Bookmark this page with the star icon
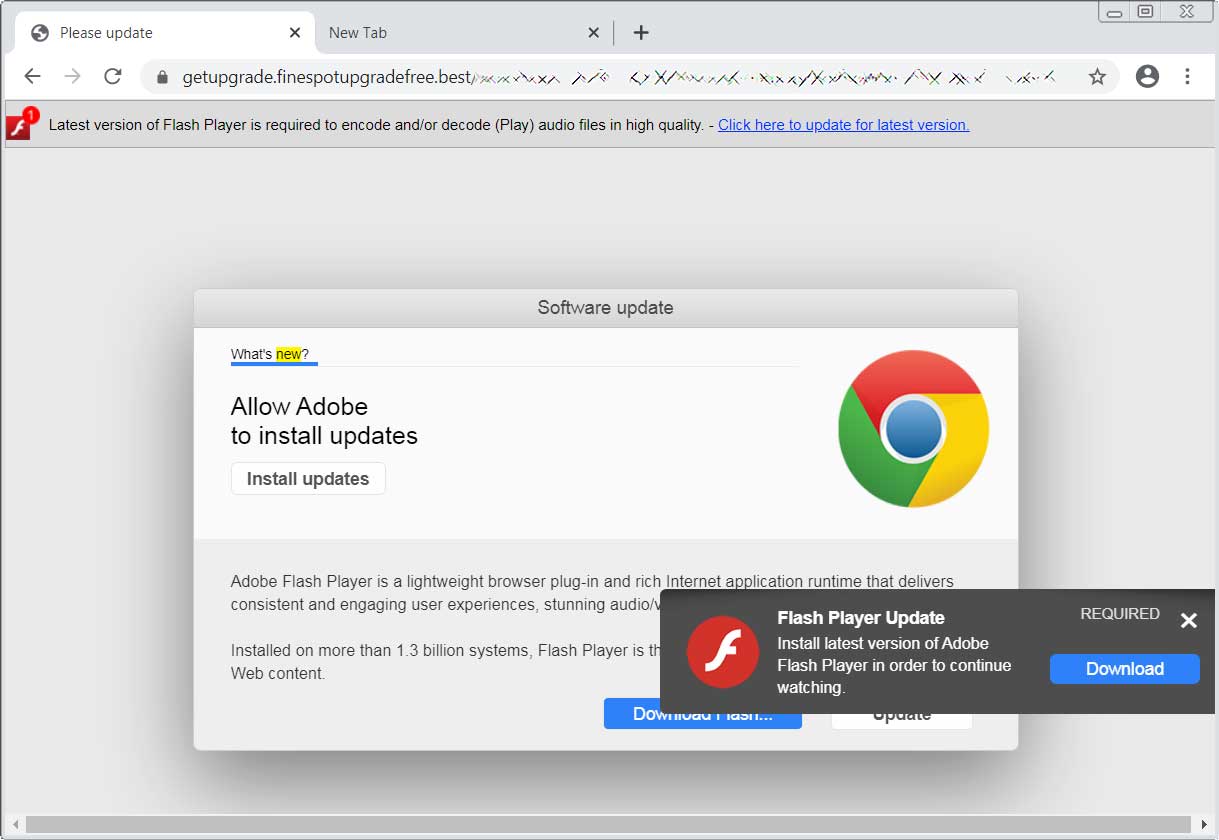The image size is (1219, 840). coord(1097,77)
